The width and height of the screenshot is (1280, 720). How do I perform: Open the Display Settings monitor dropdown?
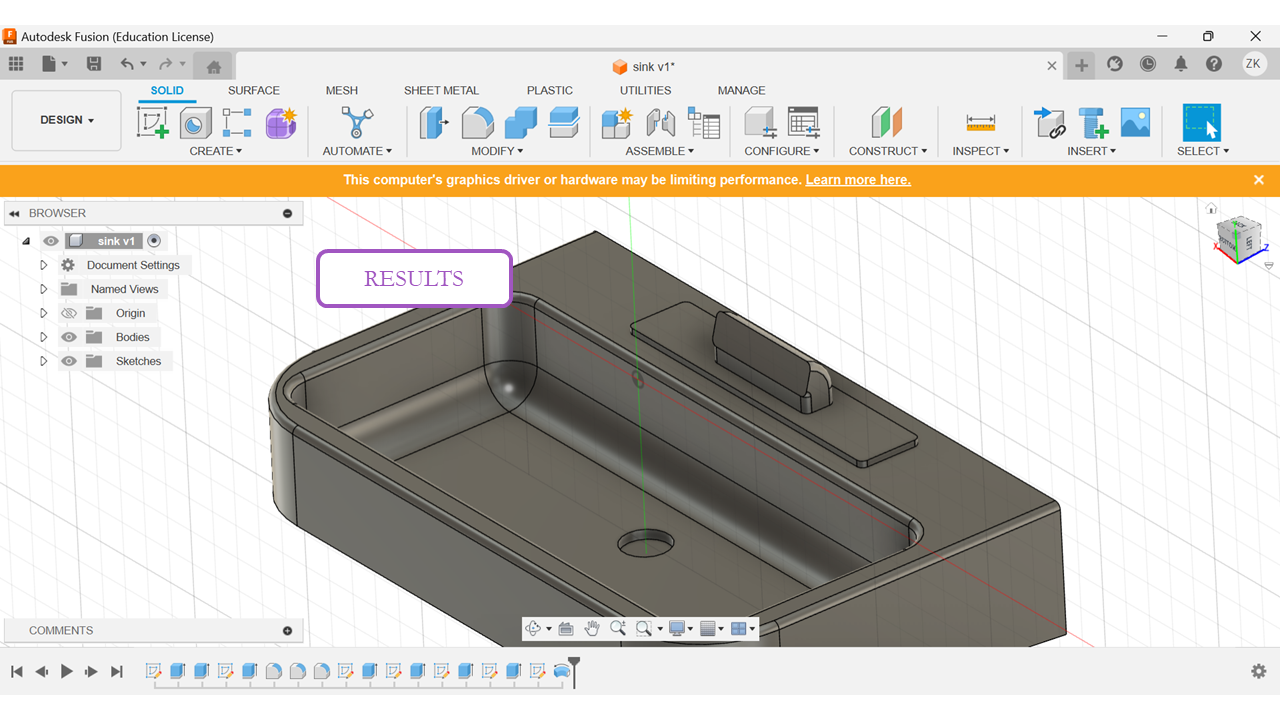pyautogui.click(x=681, y=628)
